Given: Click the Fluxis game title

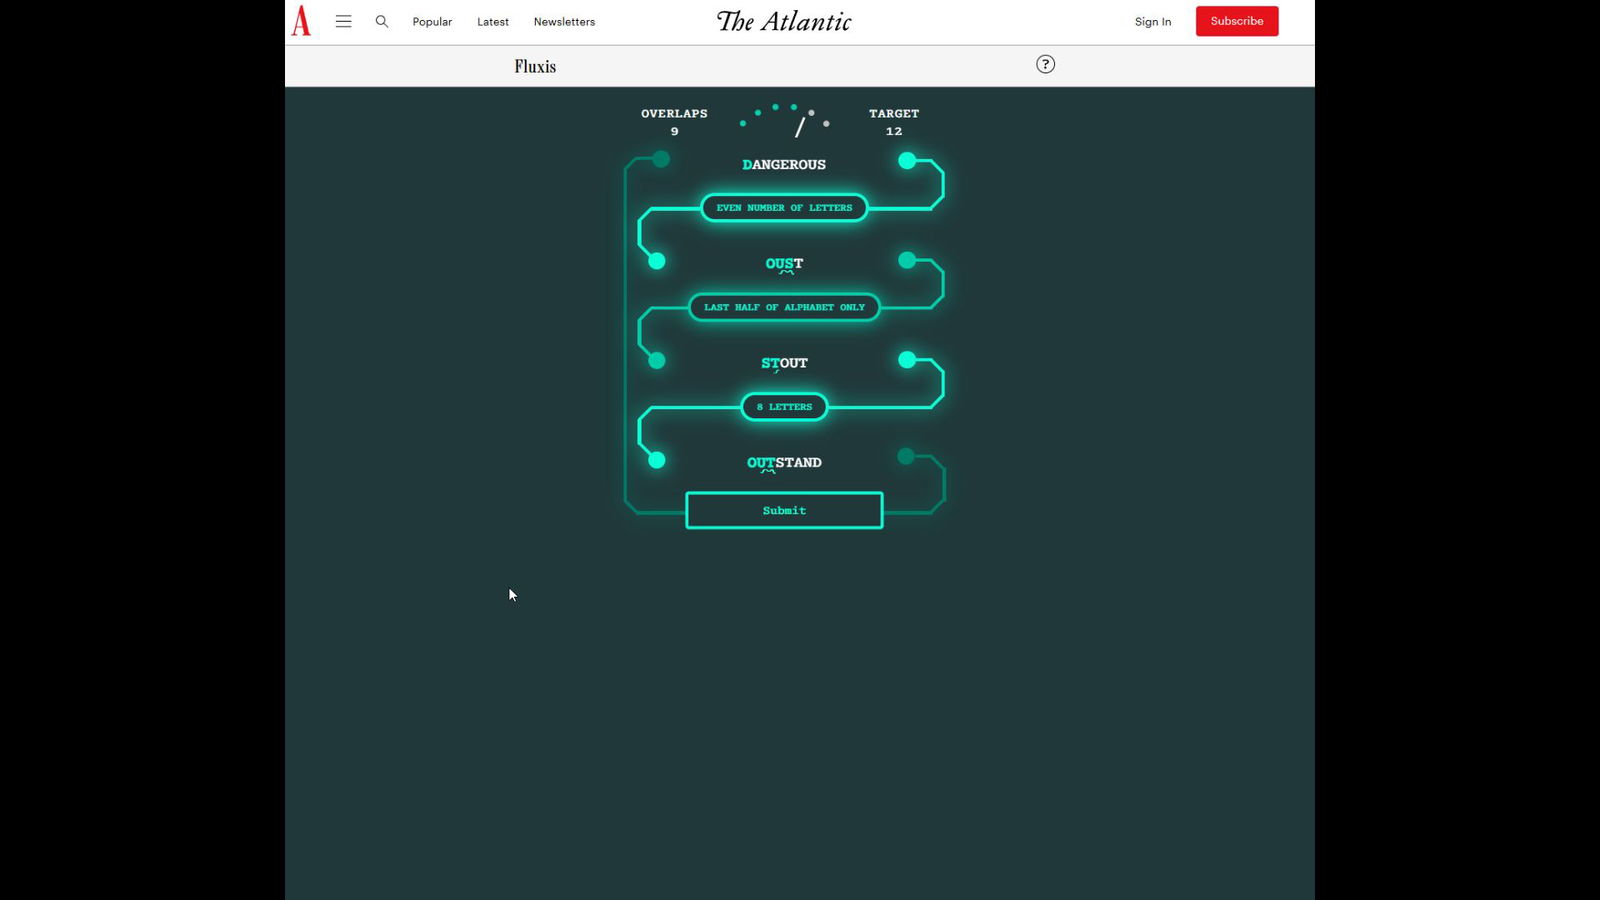Looking at the screenshot, I should pyautogui.click(x=535, y=66).
